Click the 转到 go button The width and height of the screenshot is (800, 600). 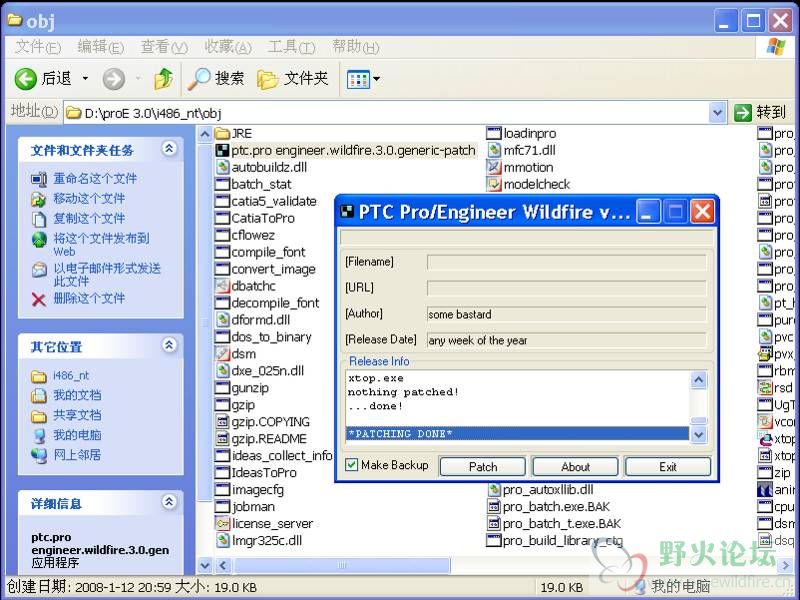[x=759, y=112]
